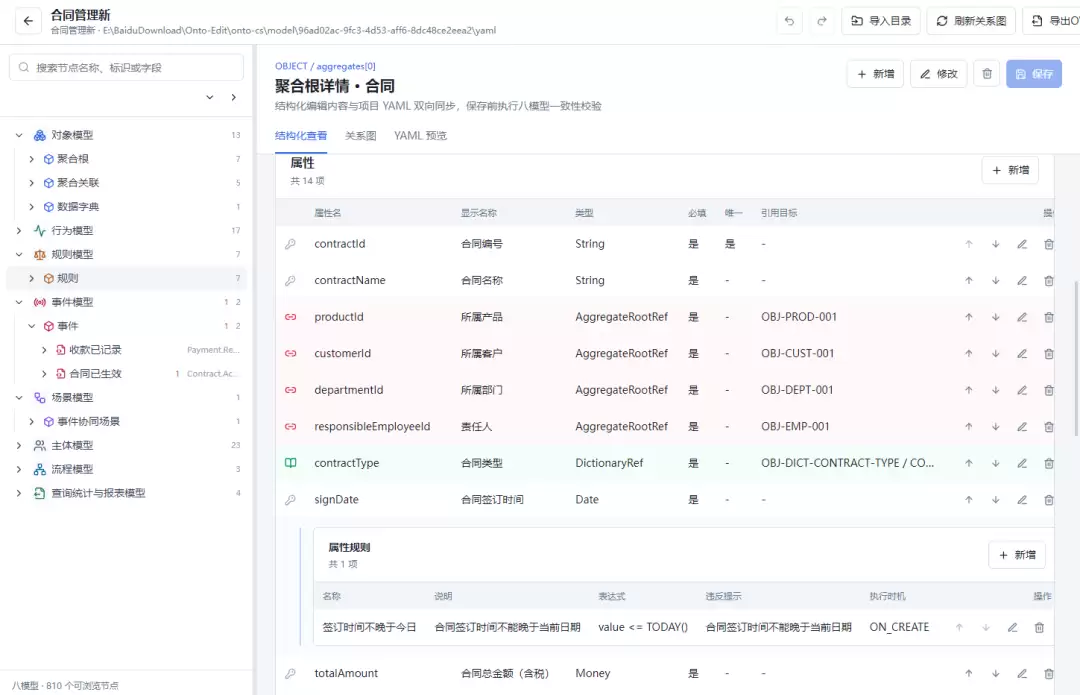
Task: Click the OBJ-CUST-001 reference target
Action: 798,353
